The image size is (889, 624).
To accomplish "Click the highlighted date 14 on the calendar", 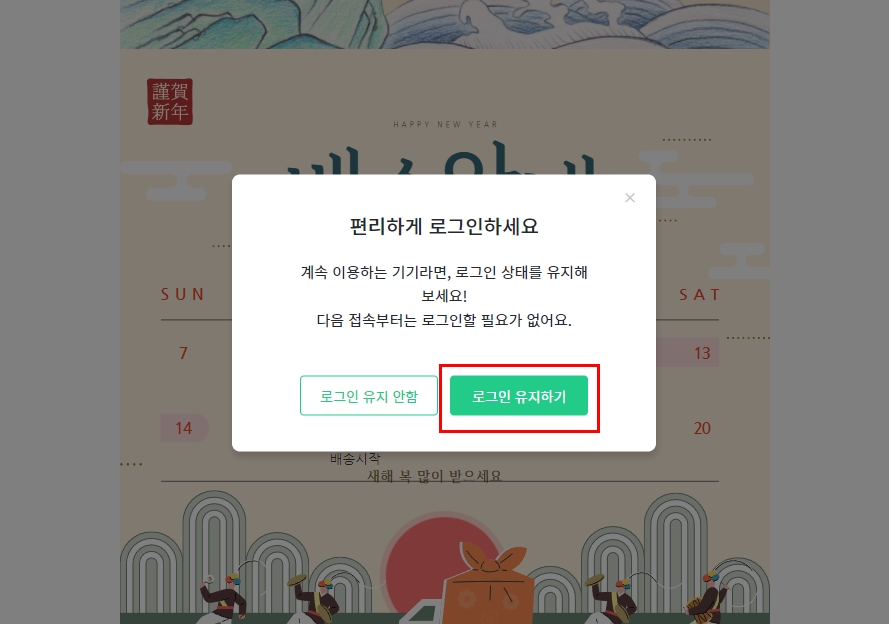I will tap(184, 428).
